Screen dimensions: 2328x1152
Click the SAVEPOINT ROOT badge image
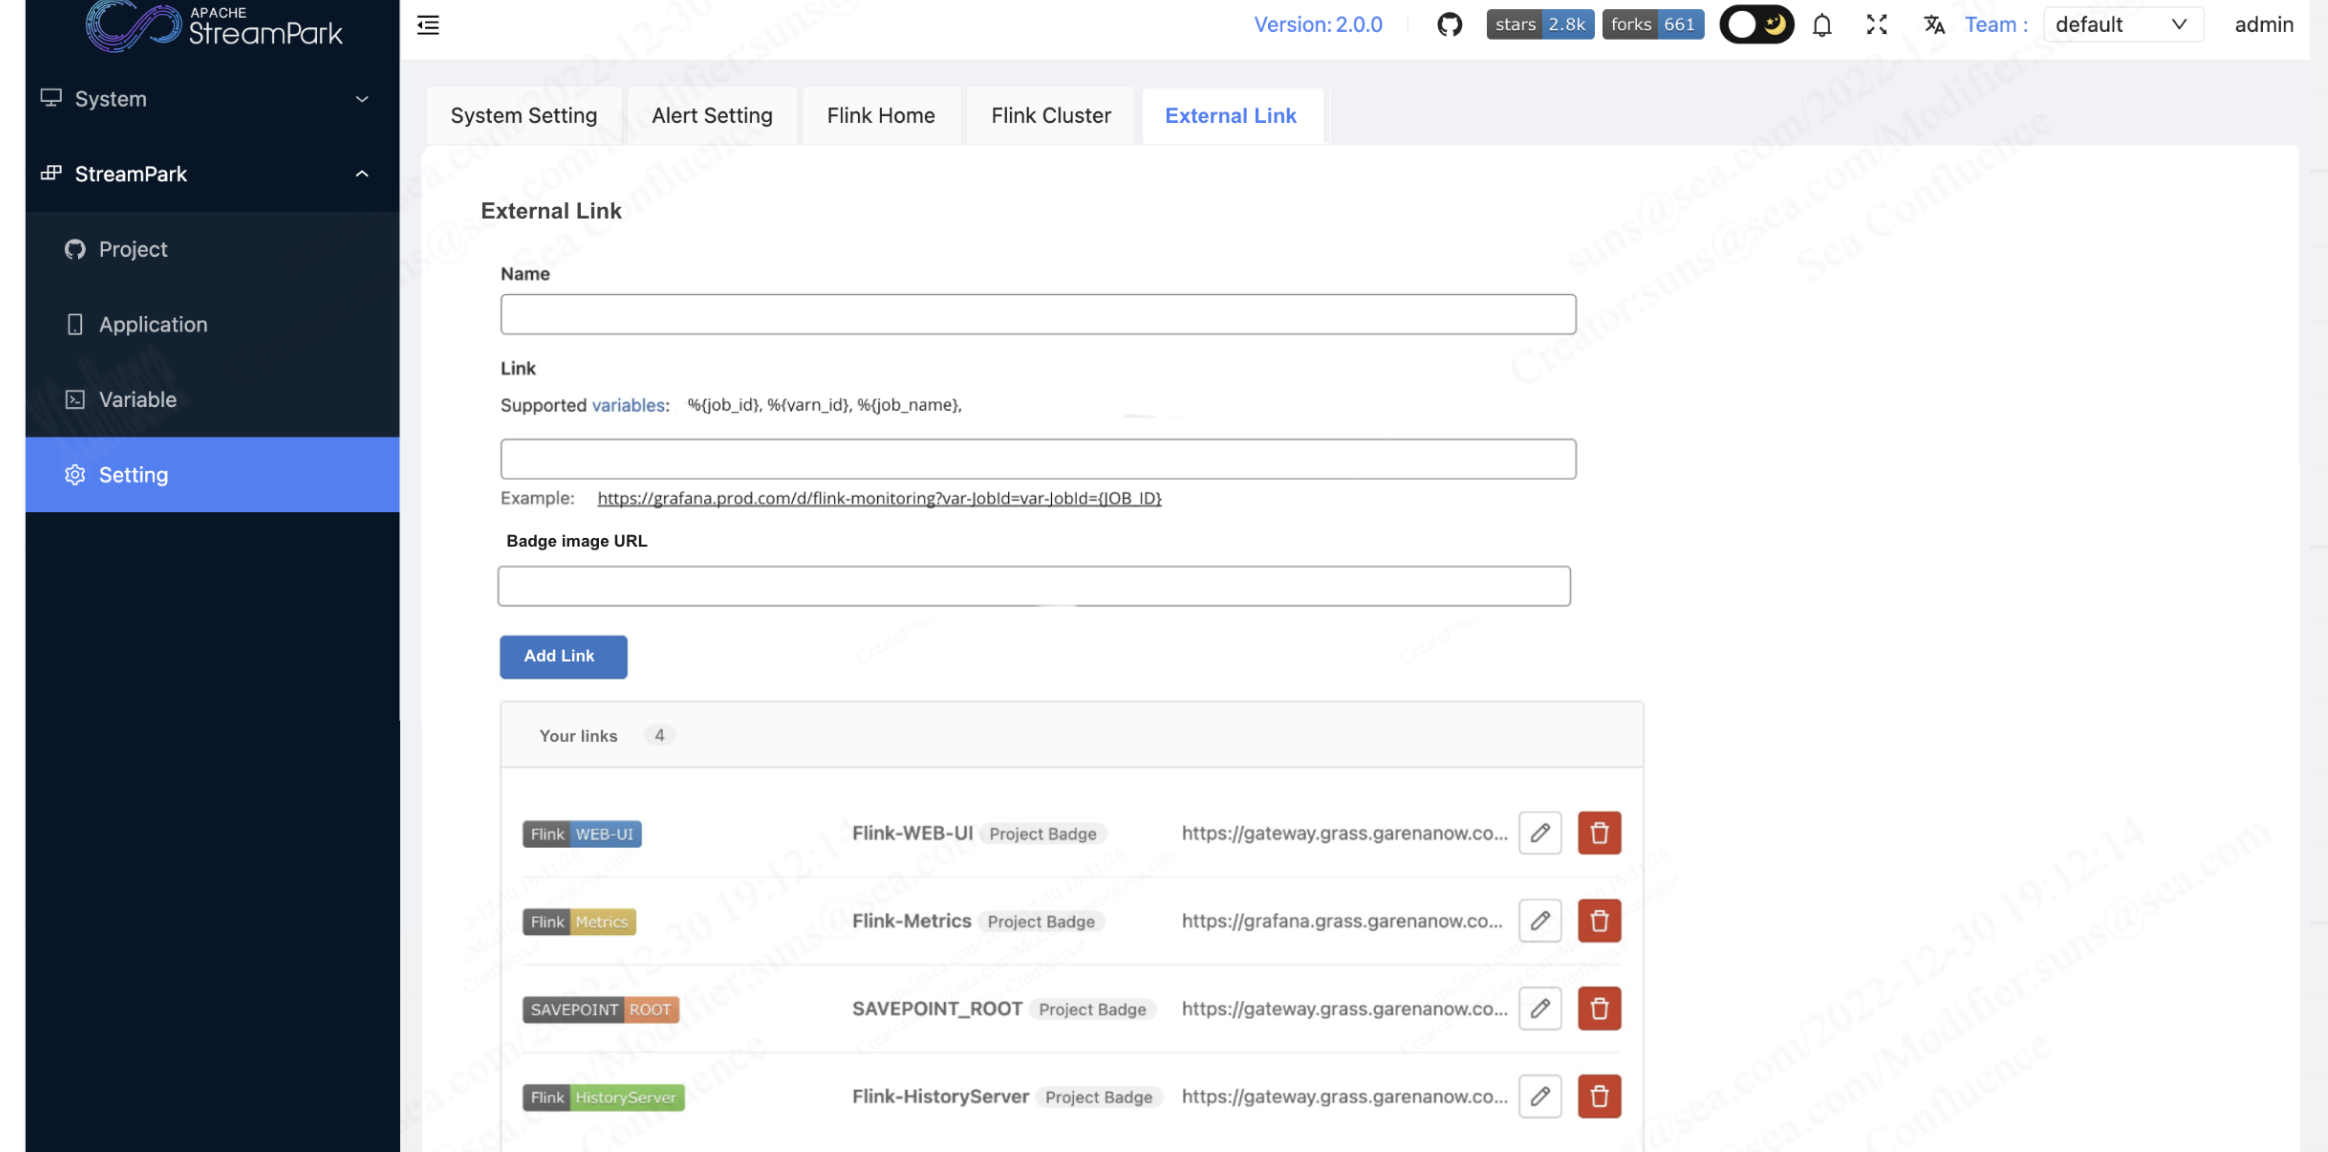pyautogui.click(x=601, y=1010)
